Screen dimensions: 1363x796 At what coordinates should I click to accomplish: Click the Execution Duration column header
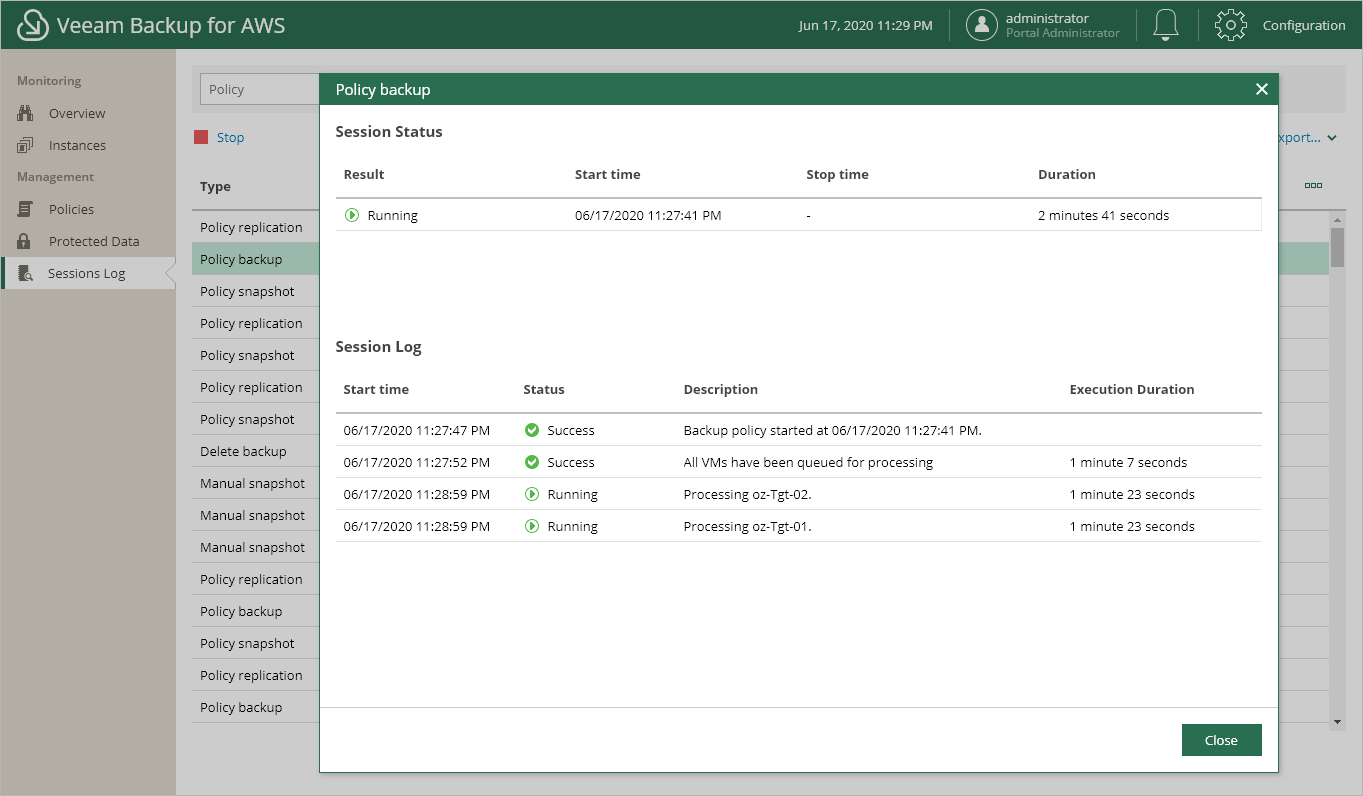coord(1132,389)
